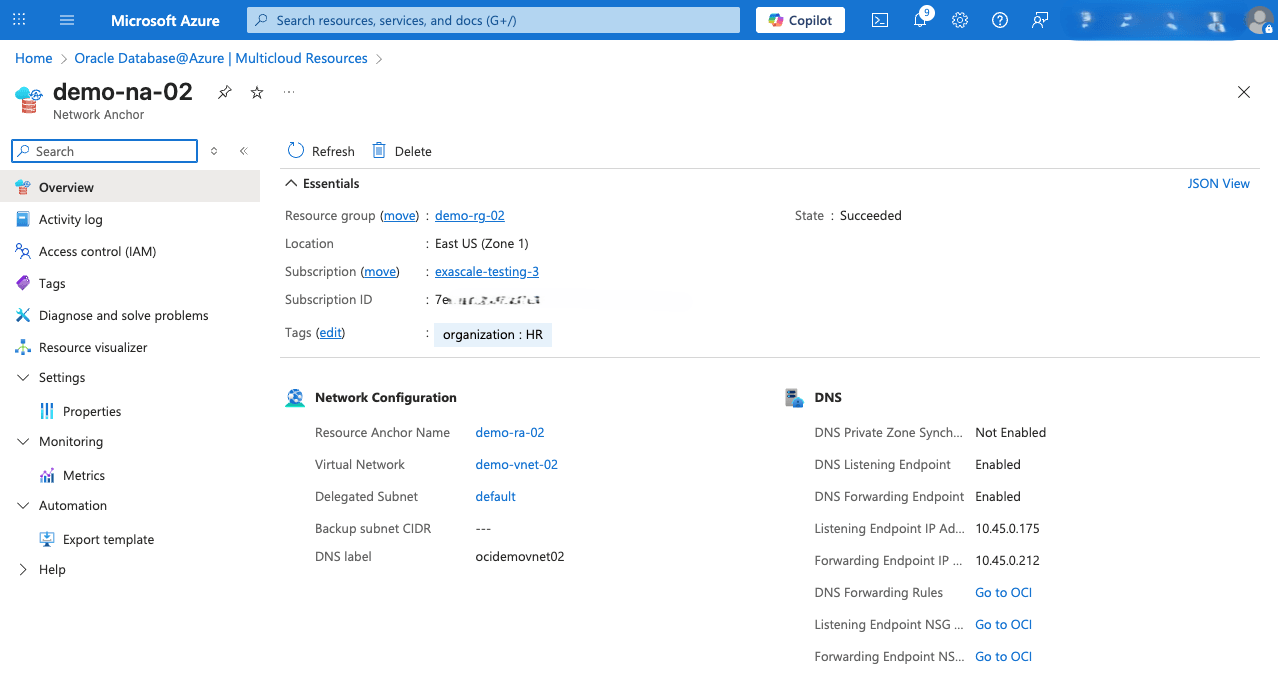This screenshot has width=1278, height=680.
Task: Collapse the Essentials section
Action: click(291, 183)
